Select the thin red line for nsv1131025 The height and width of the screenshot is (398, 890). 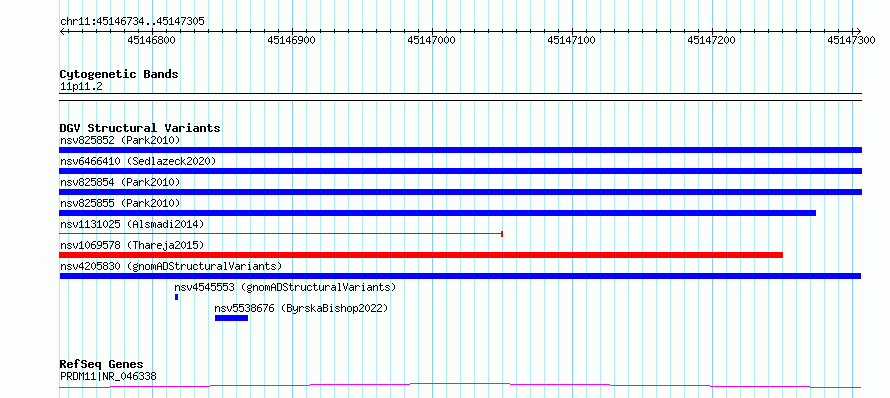click(281, 234)
